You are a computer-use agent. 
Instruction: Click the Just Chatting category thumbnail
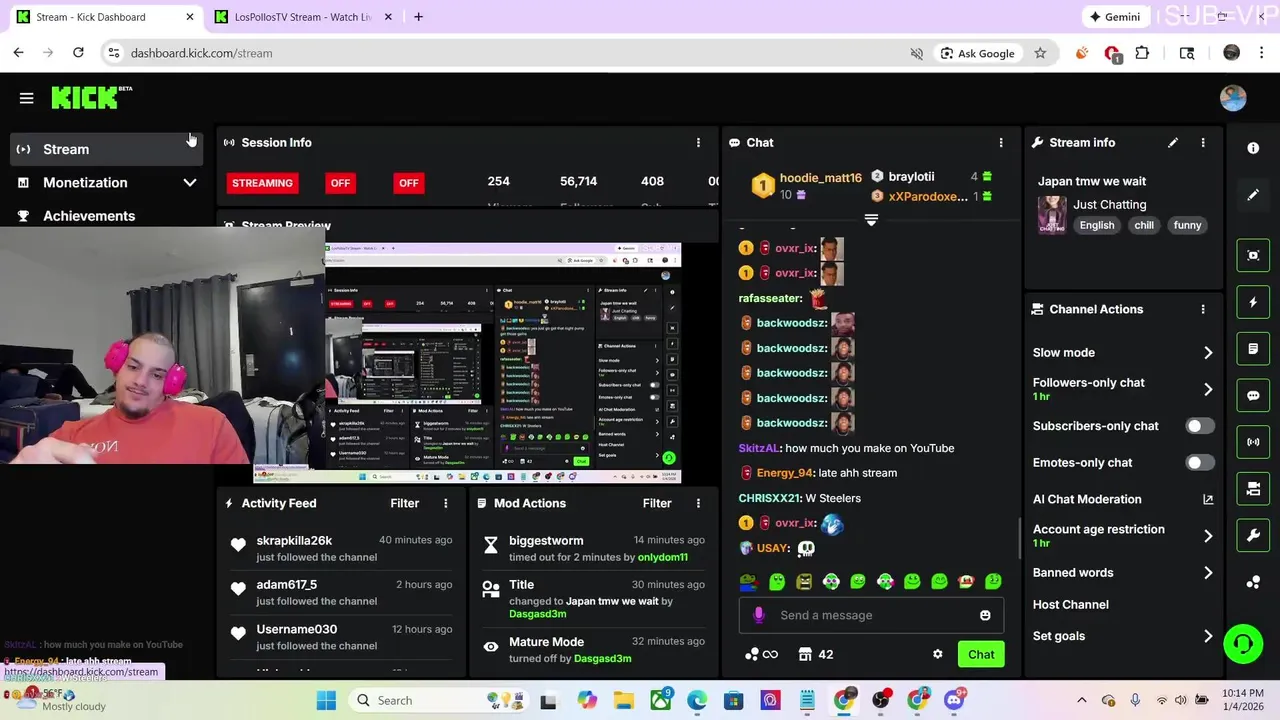click(x=1051, y=214)
